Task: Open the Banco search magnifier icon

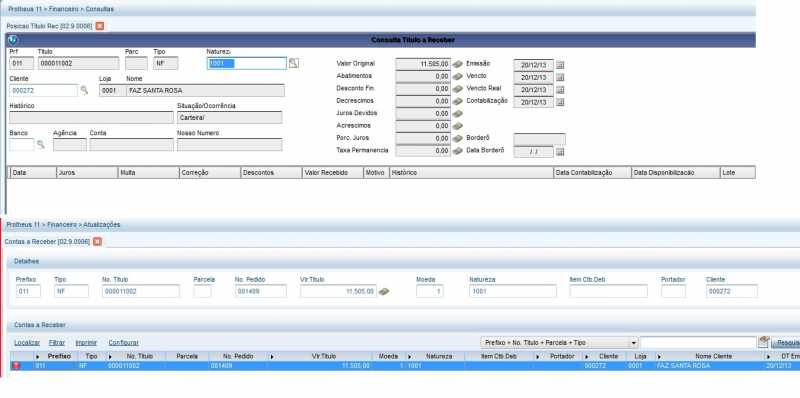Action: pos(40,145)
